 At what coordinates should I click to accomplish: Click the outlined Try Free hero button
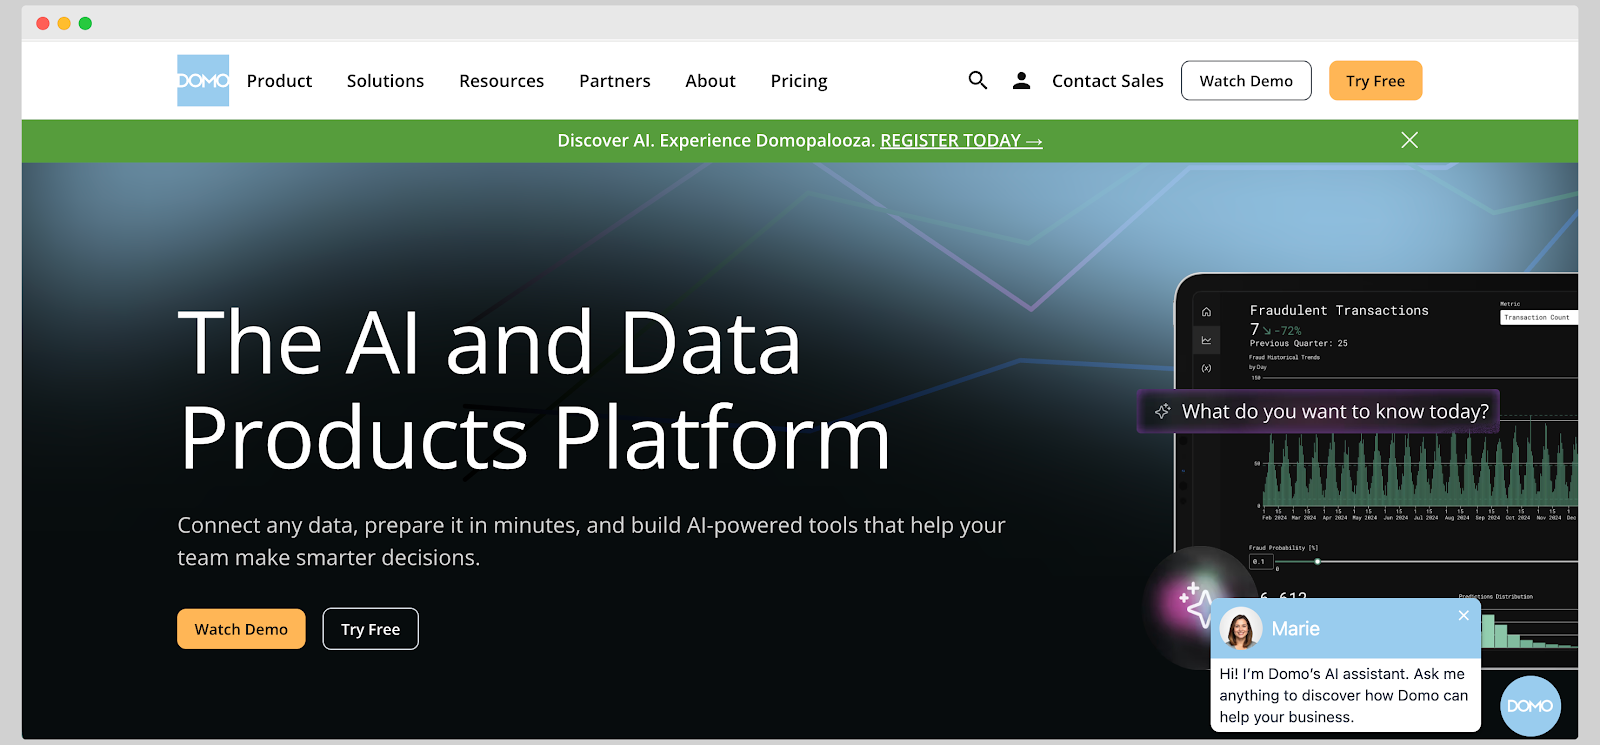pos(370,629)
